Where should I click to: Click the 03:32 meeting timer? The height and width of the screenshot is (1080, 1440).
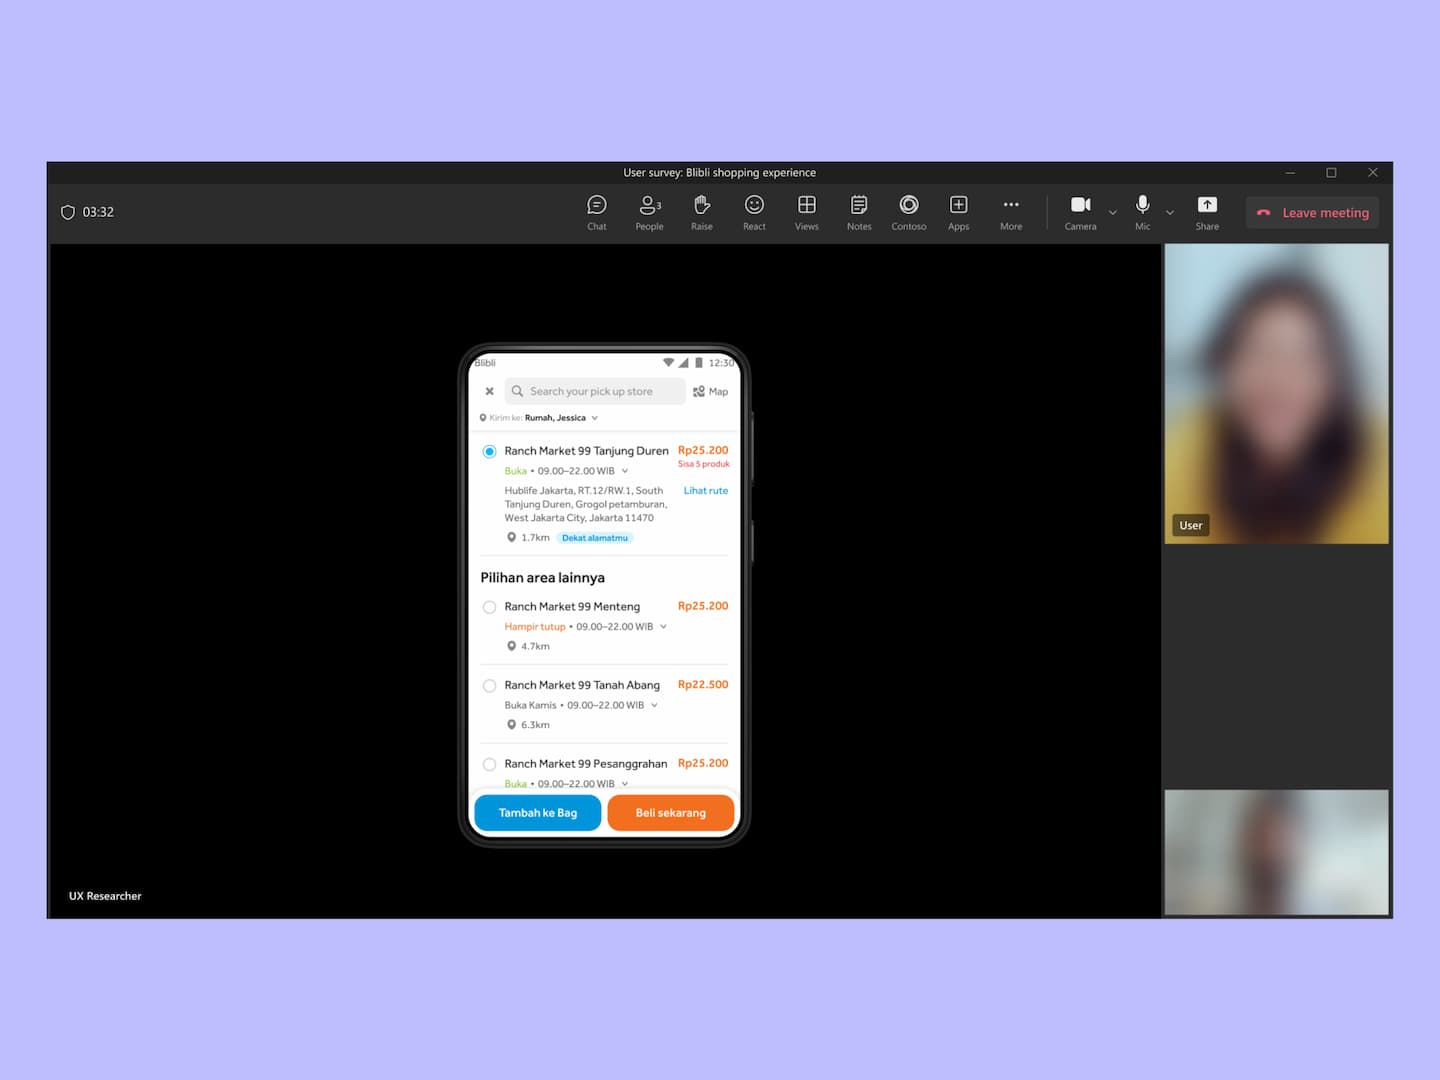click(x=98, y=212)
